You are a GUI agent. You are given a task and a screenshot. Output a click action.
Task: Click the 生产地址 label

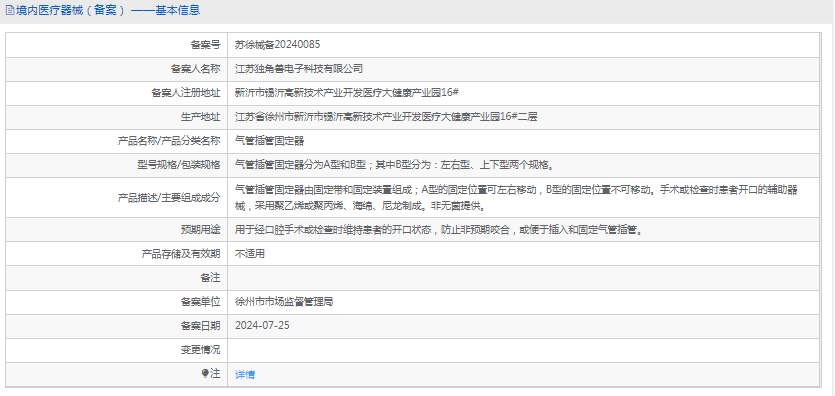[200, 117]
